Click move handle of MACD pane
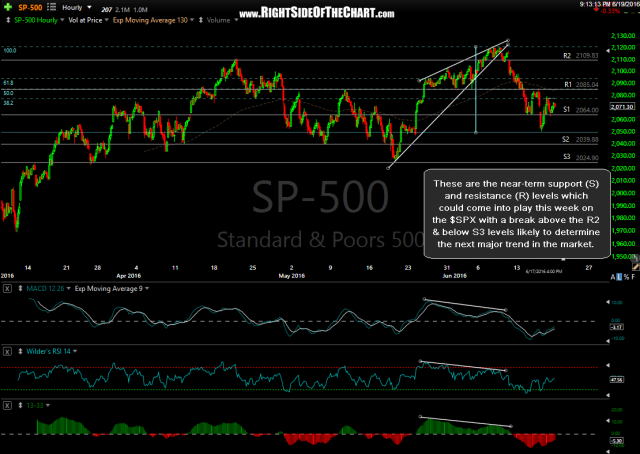Image resolution: width=640 pixels, height=454 pixels. pyautogui.click(x=20, y=289)
